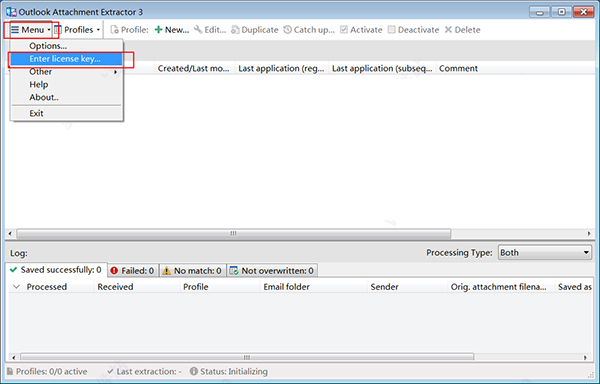Click the Catch up clock icon
The height and width of the screenshot is (384, 600).
point(287,30)
